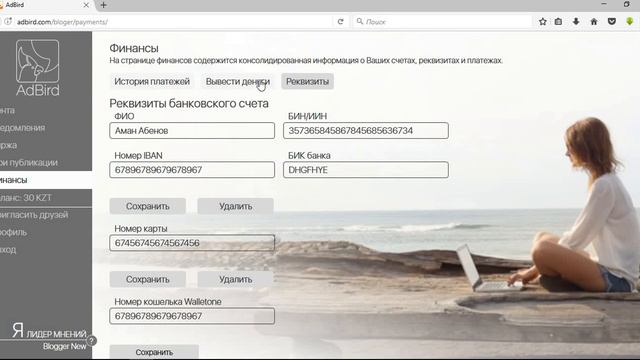Viewport: 640px width, 360px height.
Task: Delete card number with Удалить
Action: [236, 279]
